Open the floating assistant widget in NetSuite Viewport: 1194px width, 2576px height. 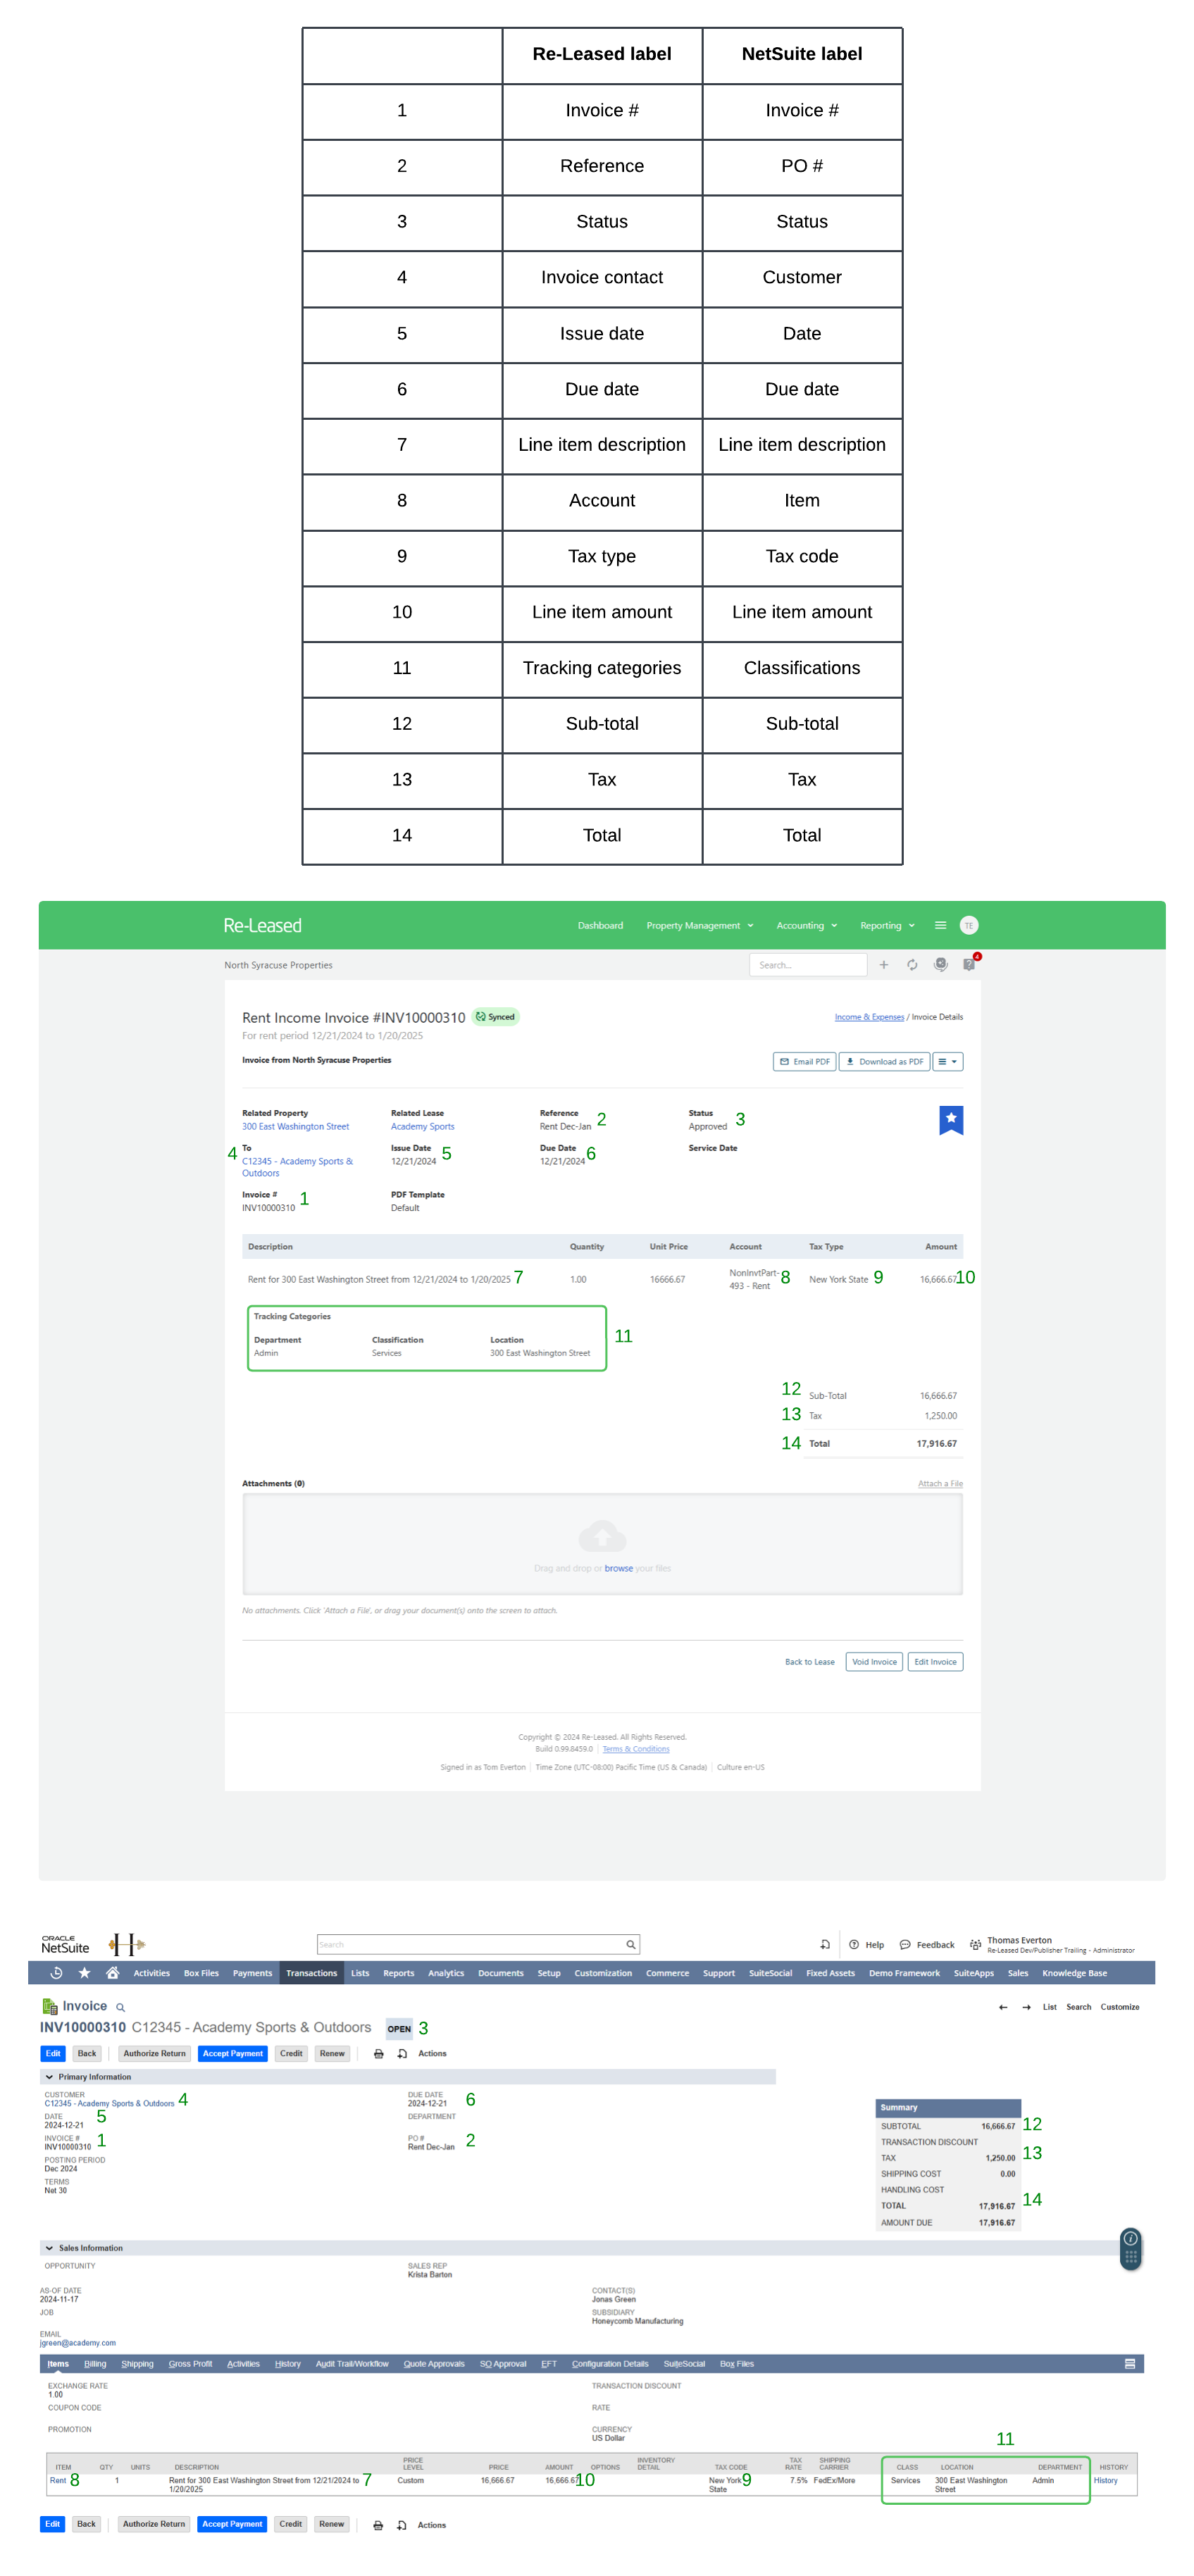pos(1131,2249)
